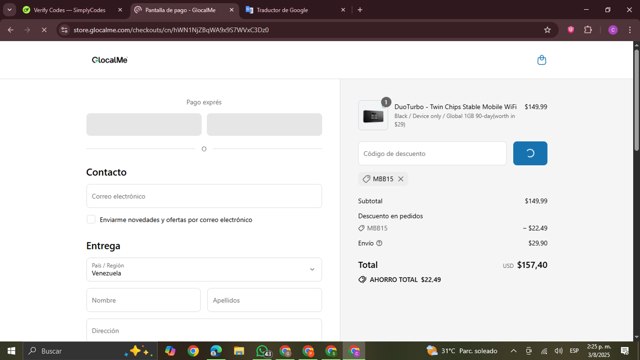Screen dimensions: 640x360
Task: Open Microsoft Edge from the taskbar
Action: 216,351
